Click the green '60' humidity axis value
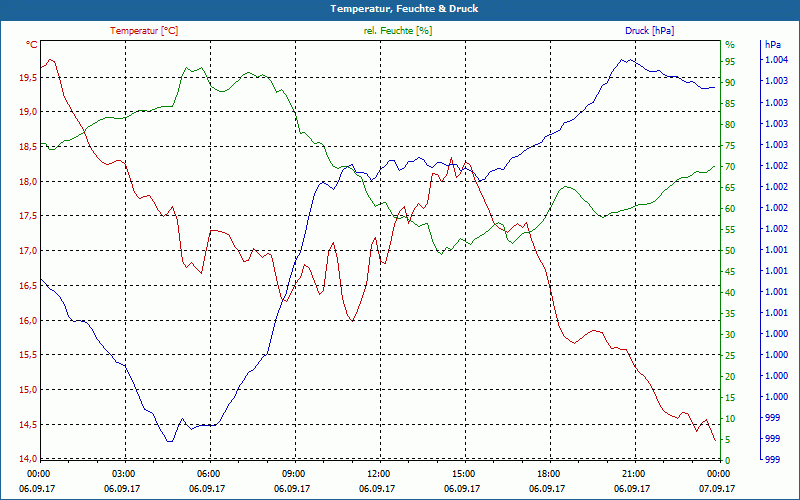 (x=730, y=209)
